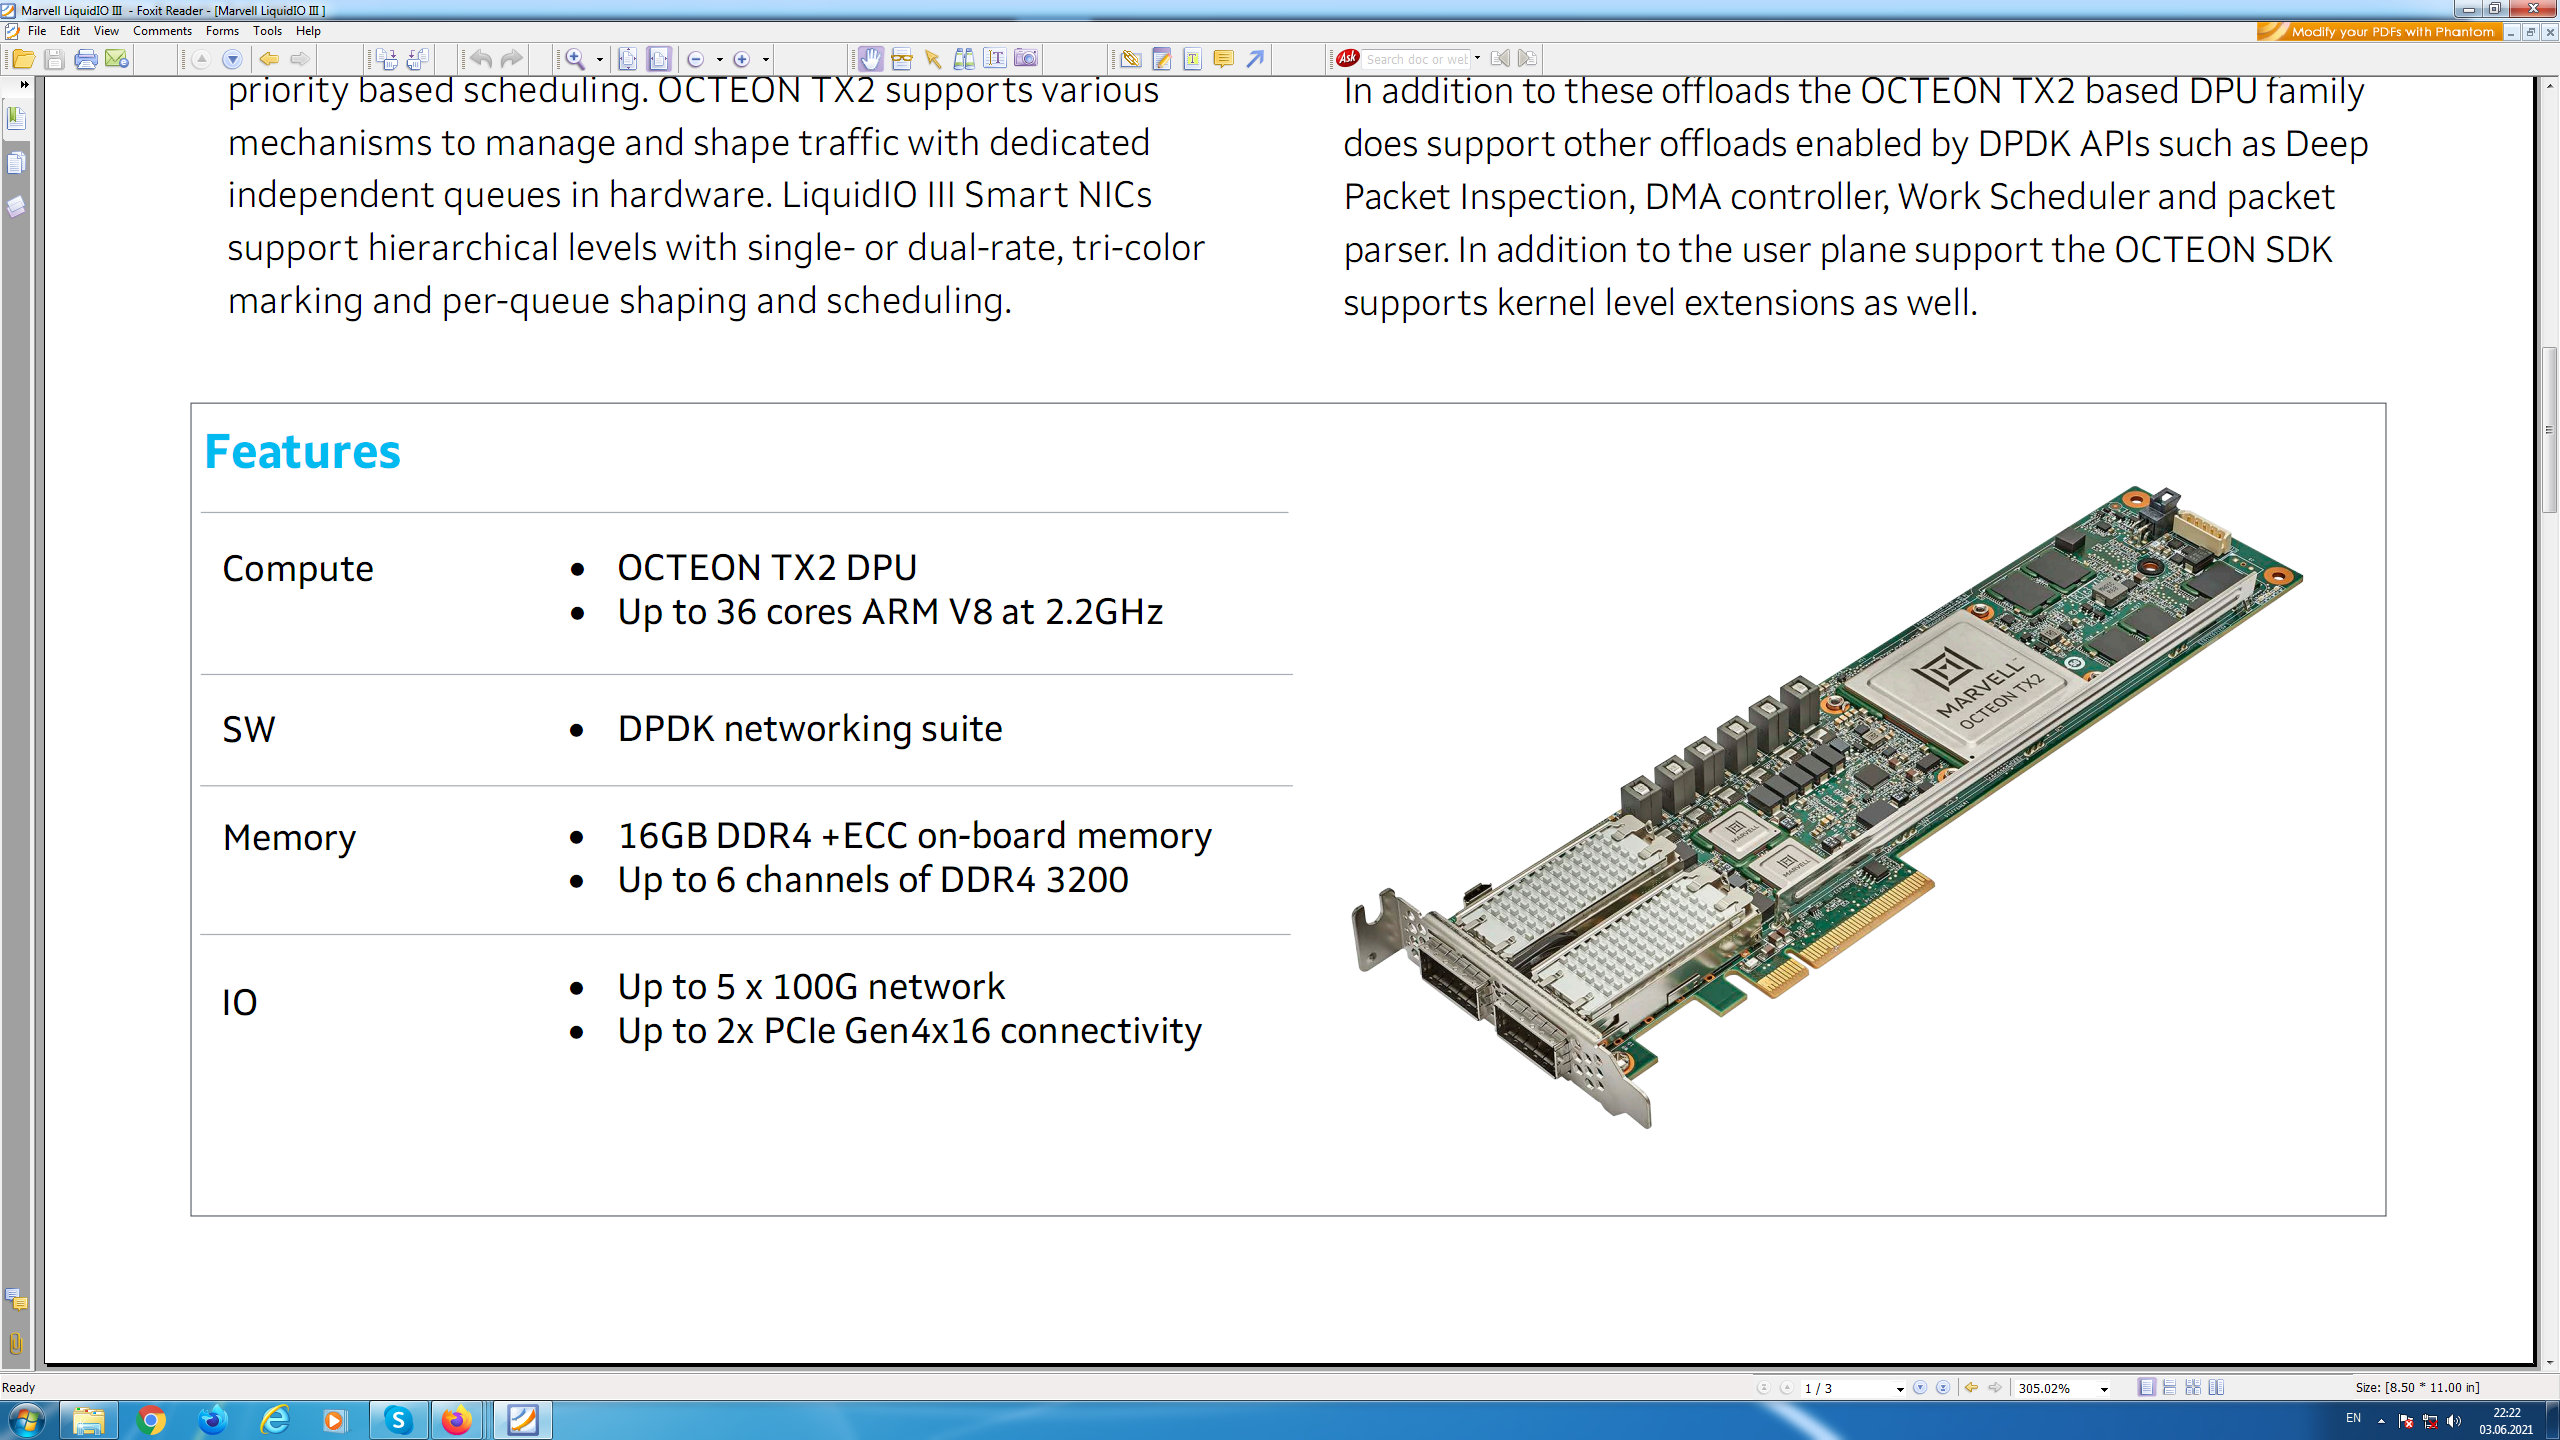Launch Google Chrome from the taskbar
Viewport: 2560px width, 1440px height.
[x=151, y=1420]
